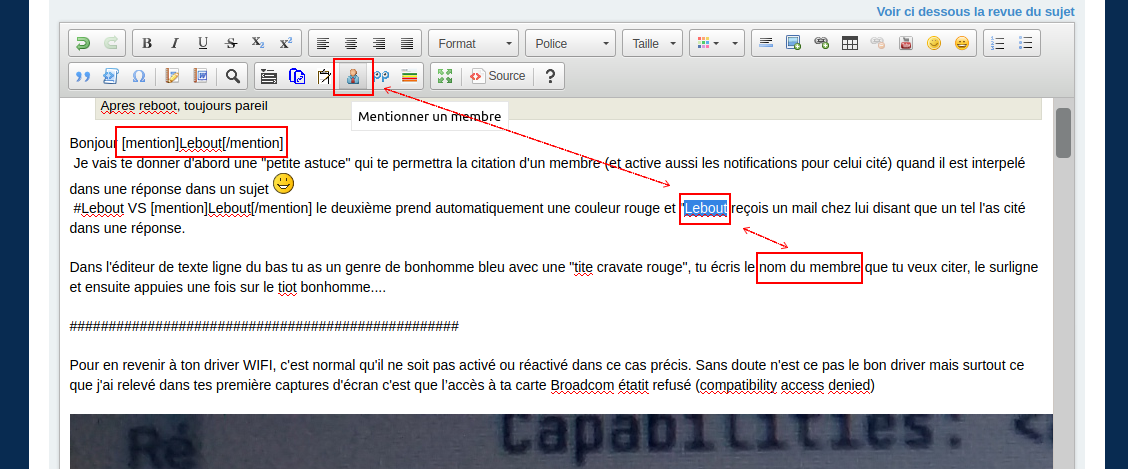The height and width of the screenshot is (469, 1128).
Task: Toggle bold formatting
Action: click(147, 44)
